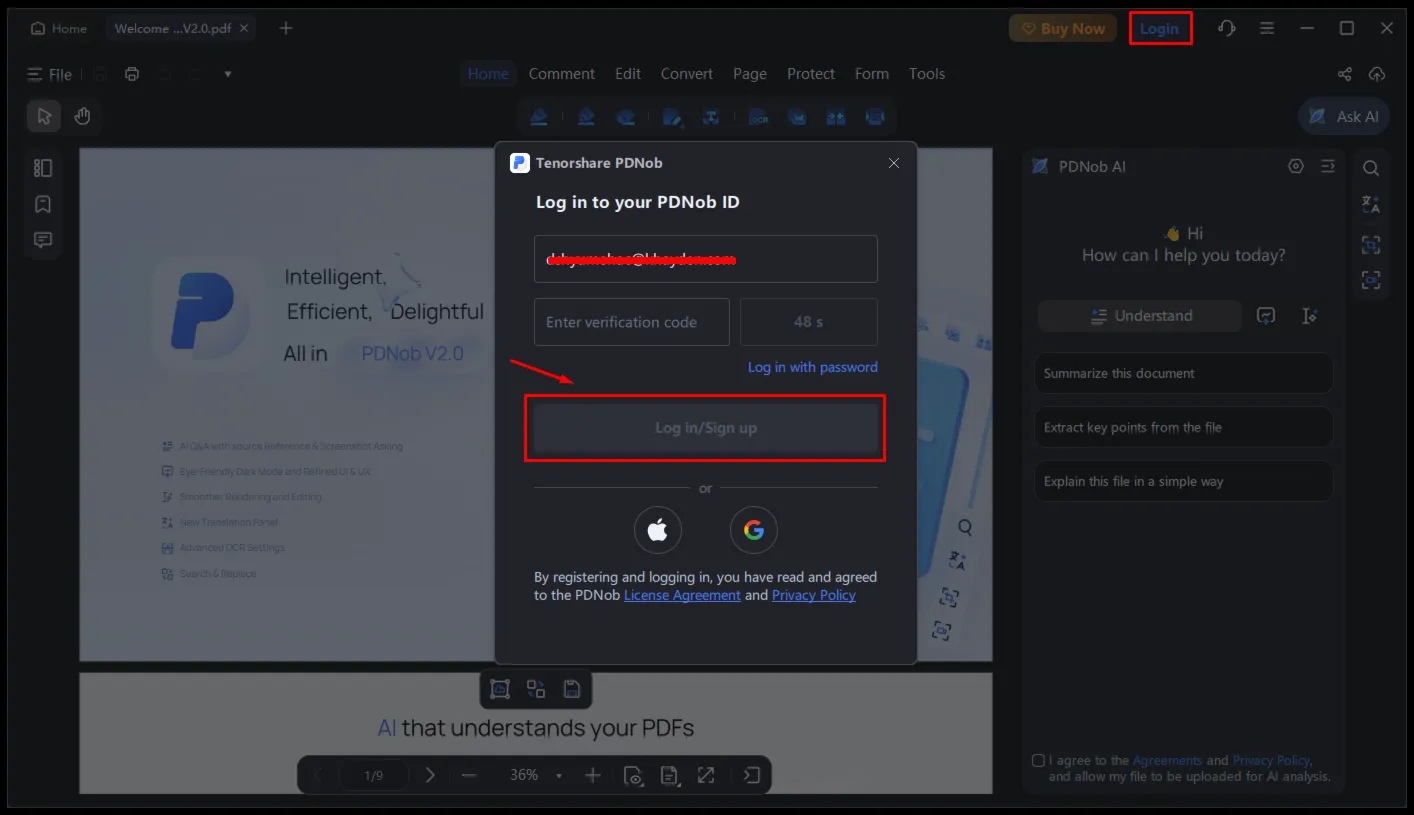Zoom in with the plus button
The height and width of the screenshot is (815, 1414).
(593, 775)
